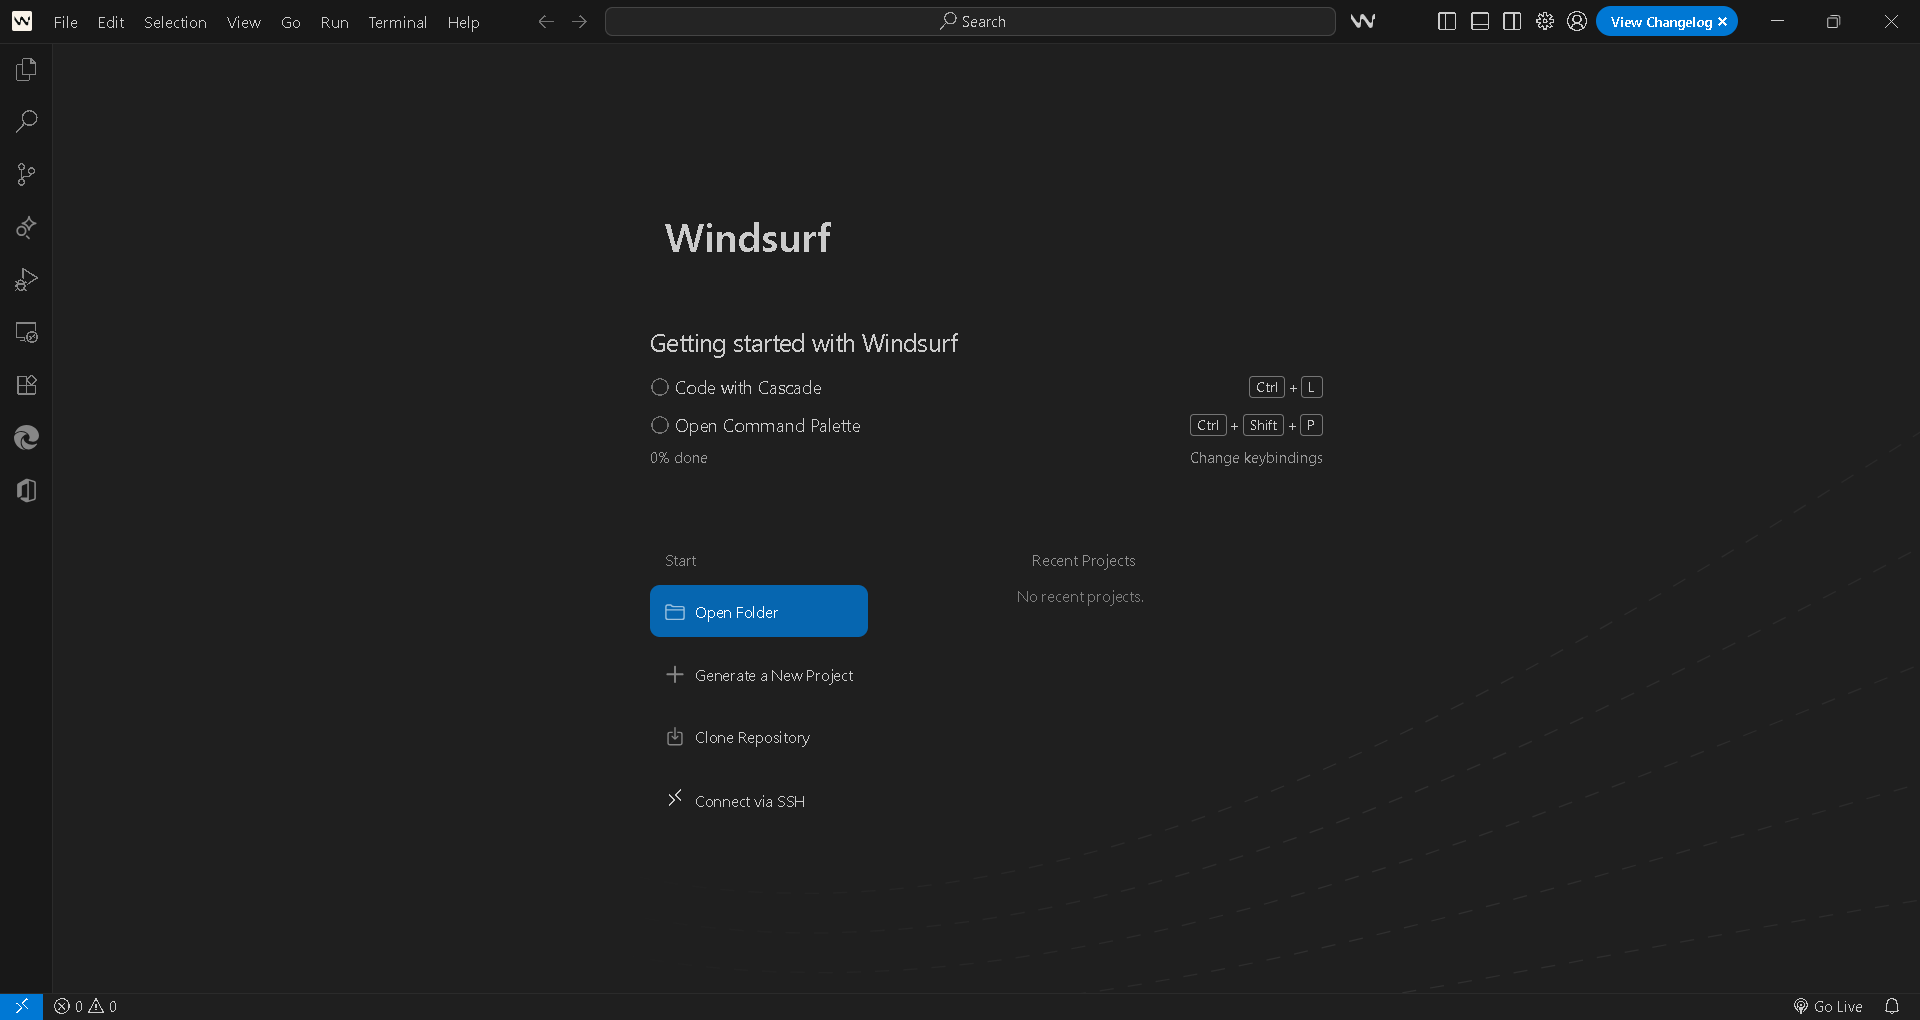The width and height of the screenshot is (1920, 1020).
Task: Open the Explorer panel icon
Action: [26, 69]
